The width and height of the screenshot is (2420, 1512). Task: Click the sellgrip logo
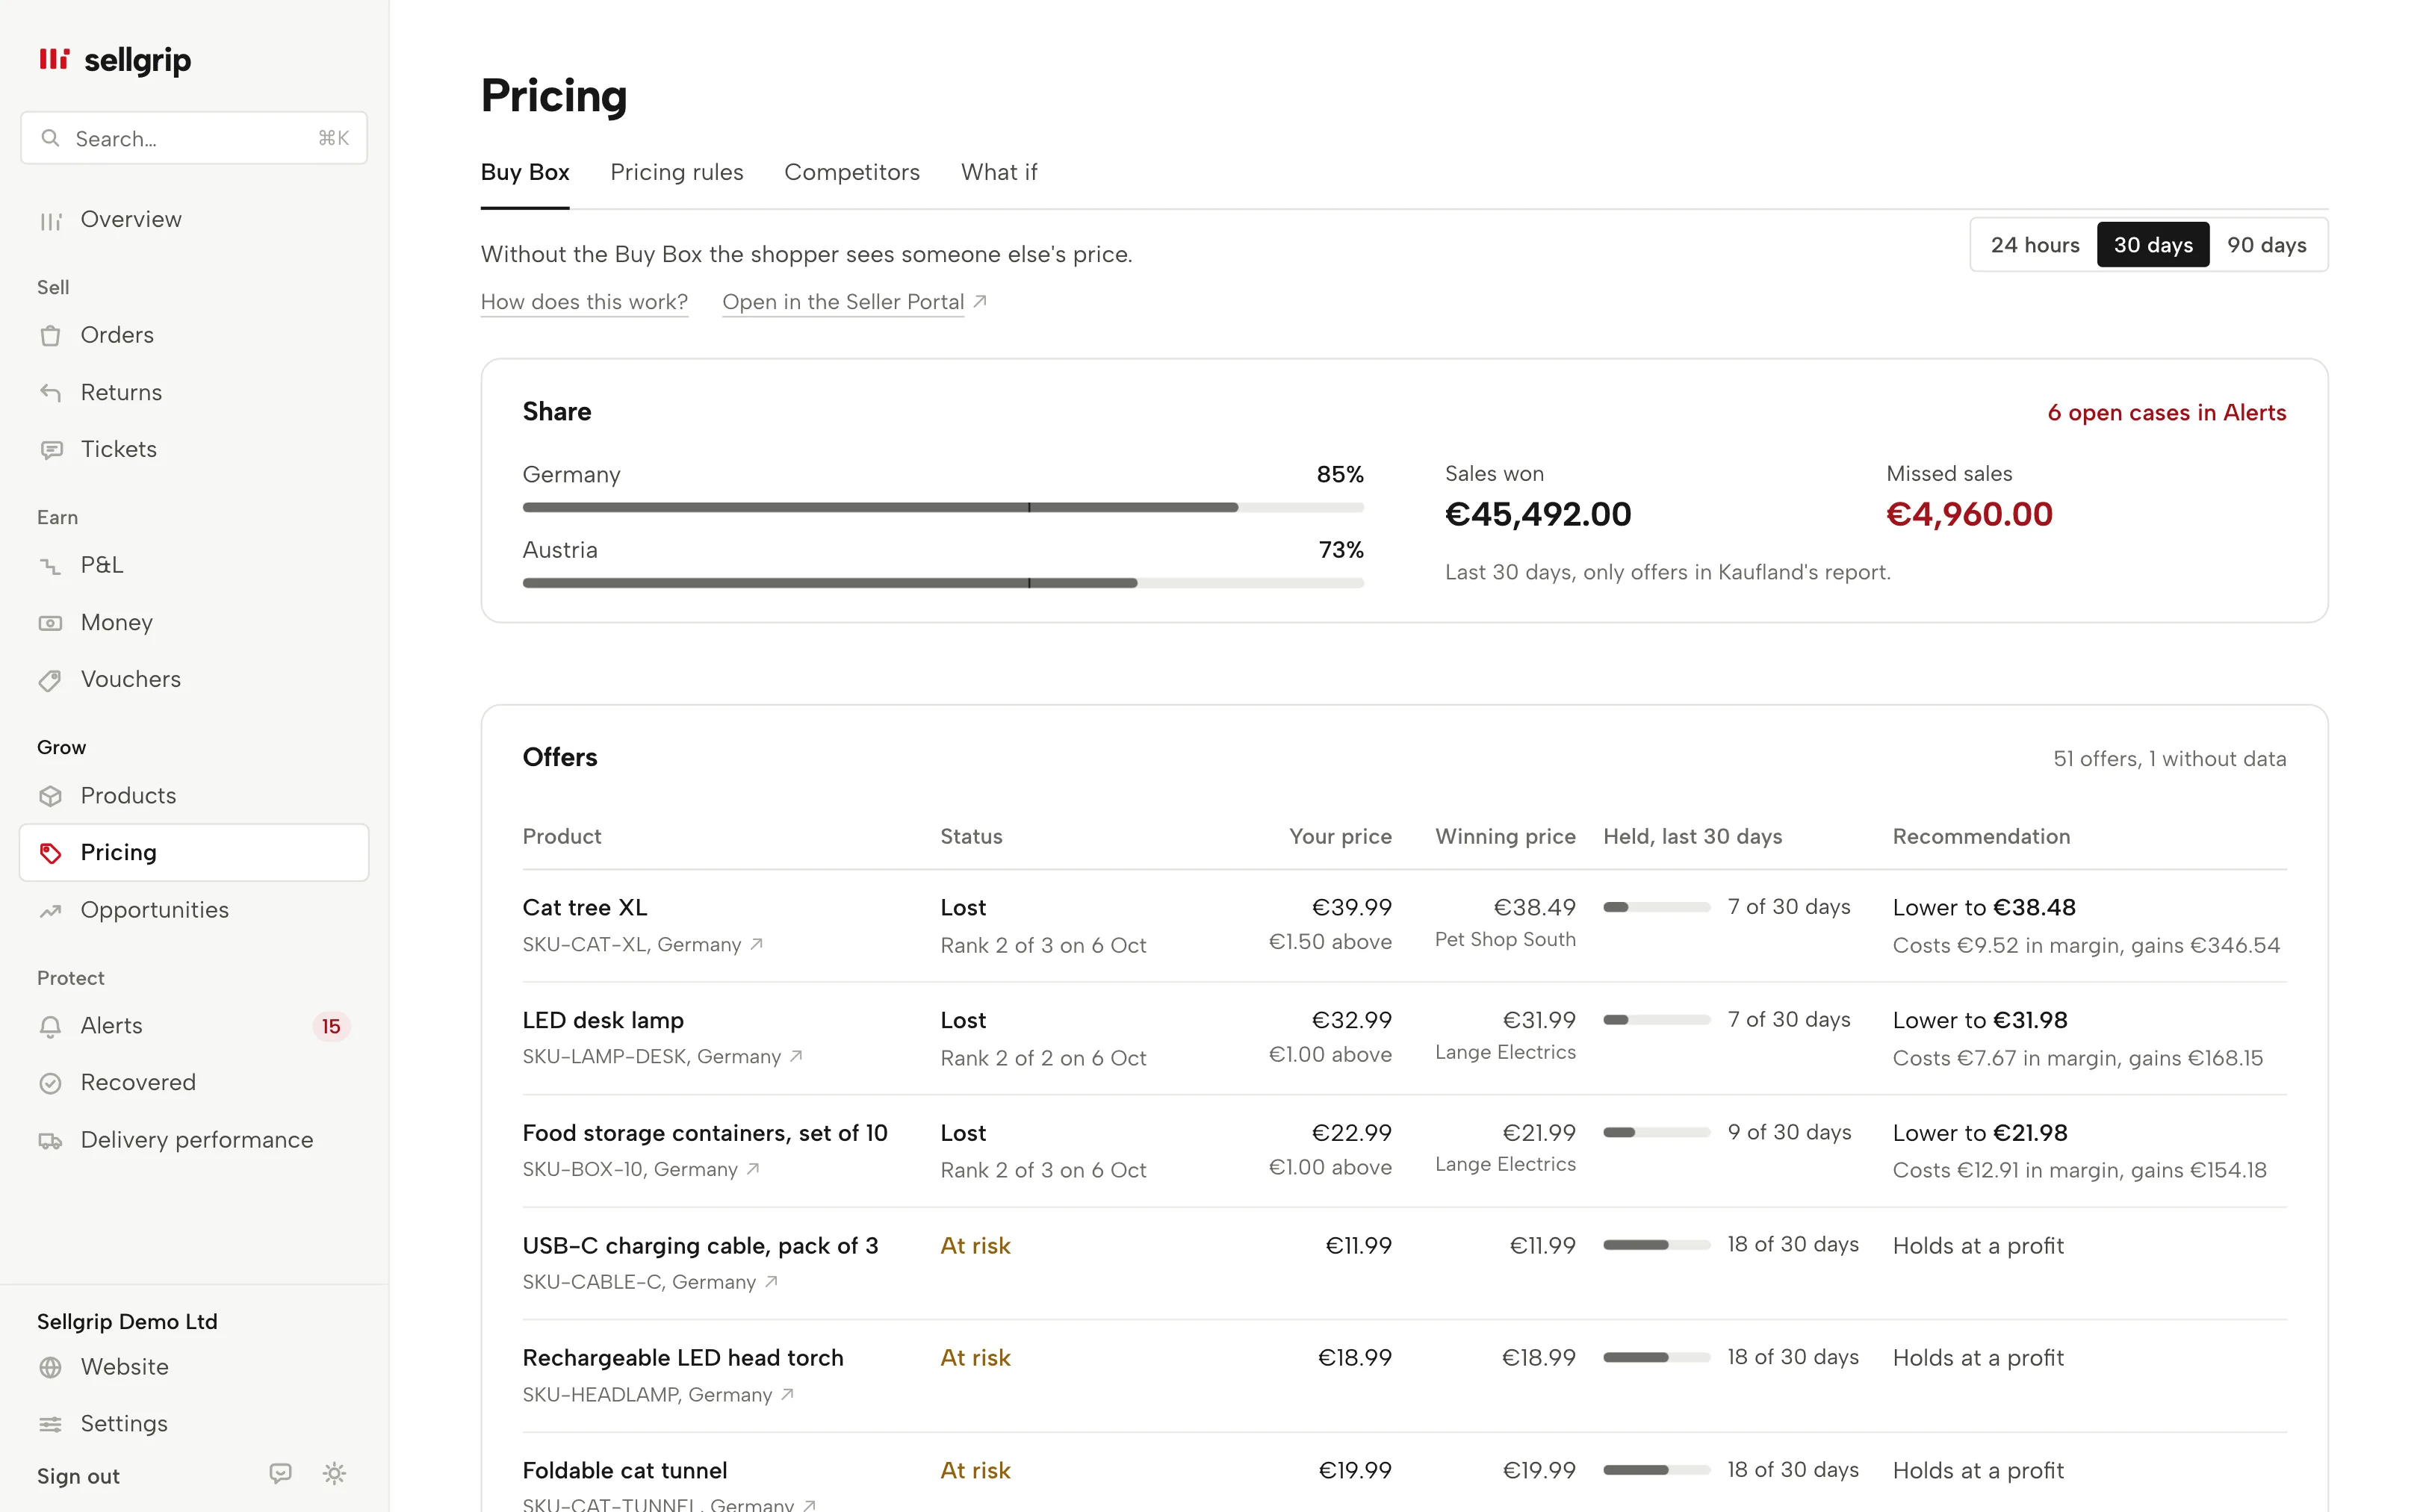click(115, 60)
